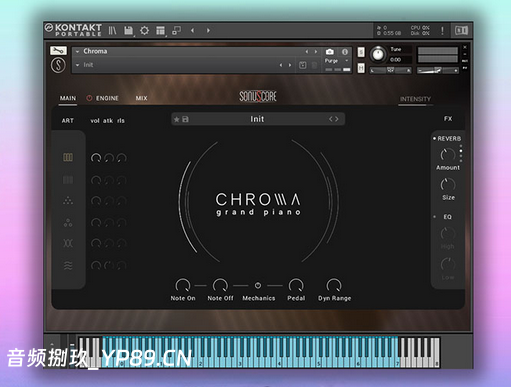Select the wavy lines articulation icon

(x=68, y=265)
